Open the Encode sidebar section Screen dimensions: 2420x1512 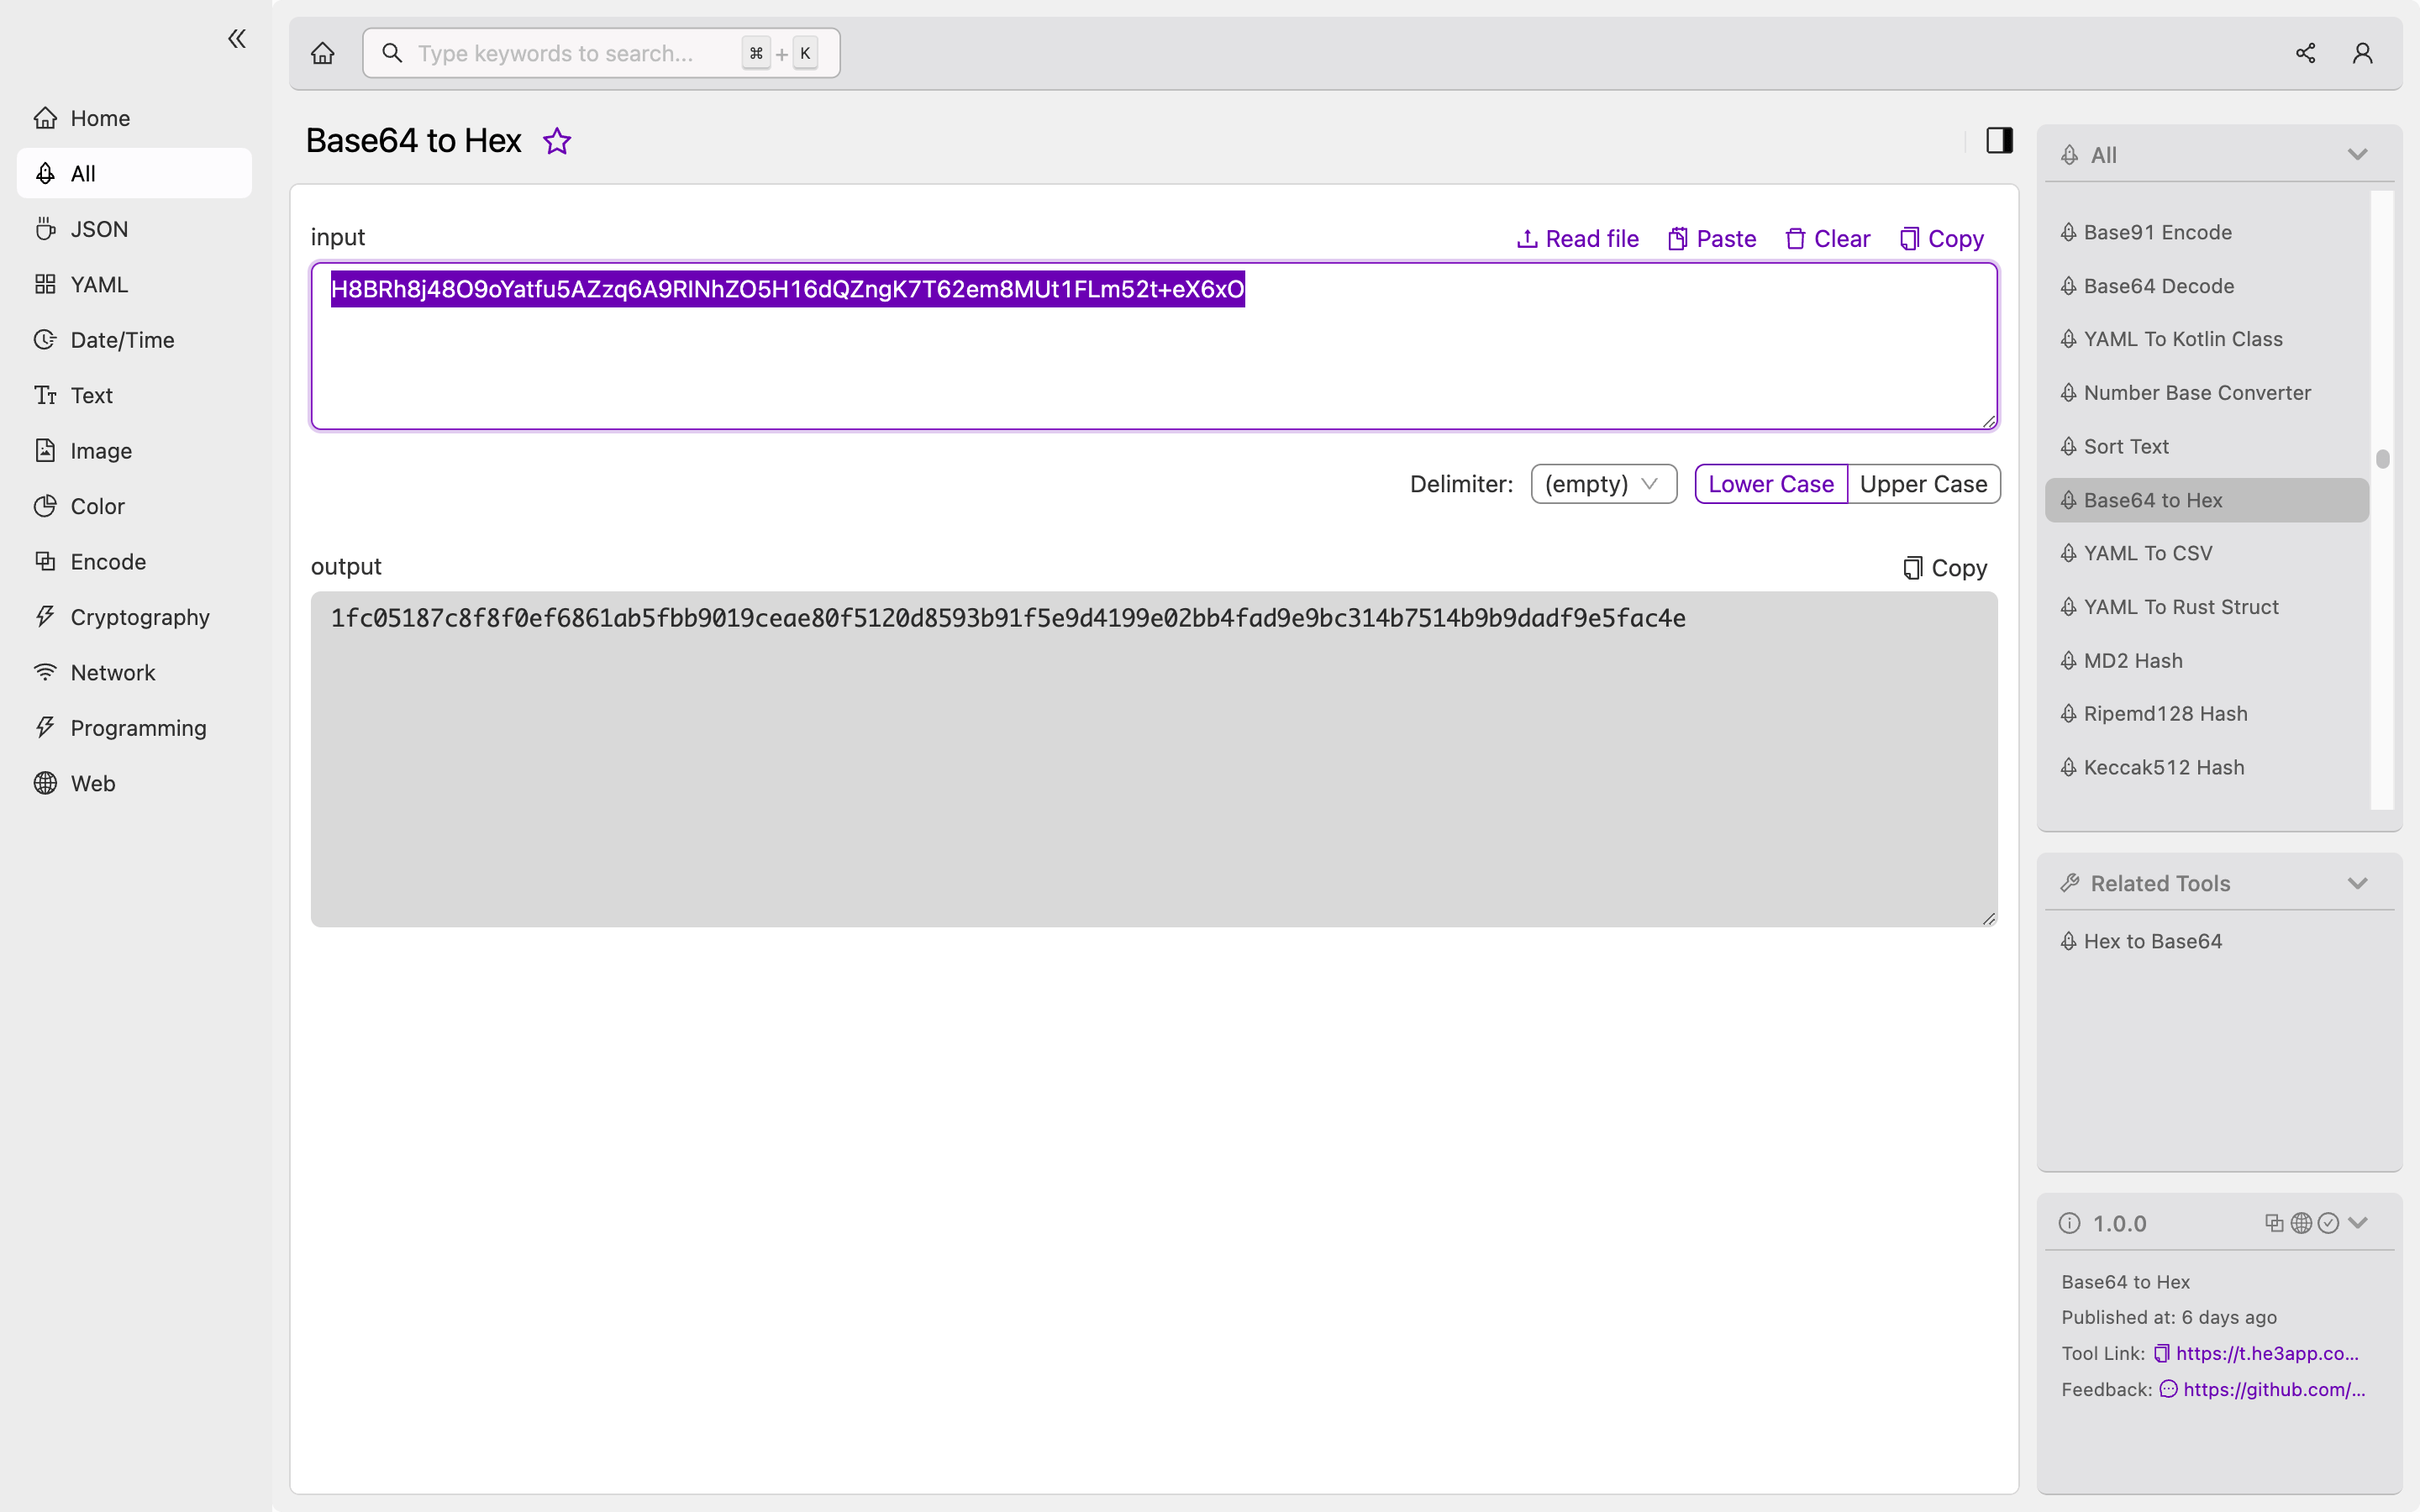108,561
